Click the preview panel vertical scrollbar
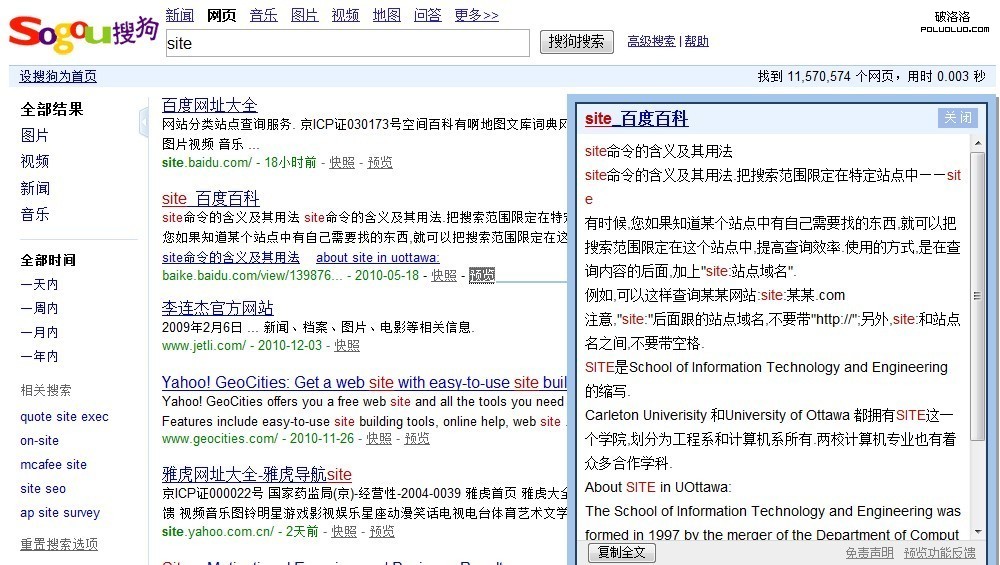The height and width of the screenshot is (565, 1000). [x=978, y=297]
